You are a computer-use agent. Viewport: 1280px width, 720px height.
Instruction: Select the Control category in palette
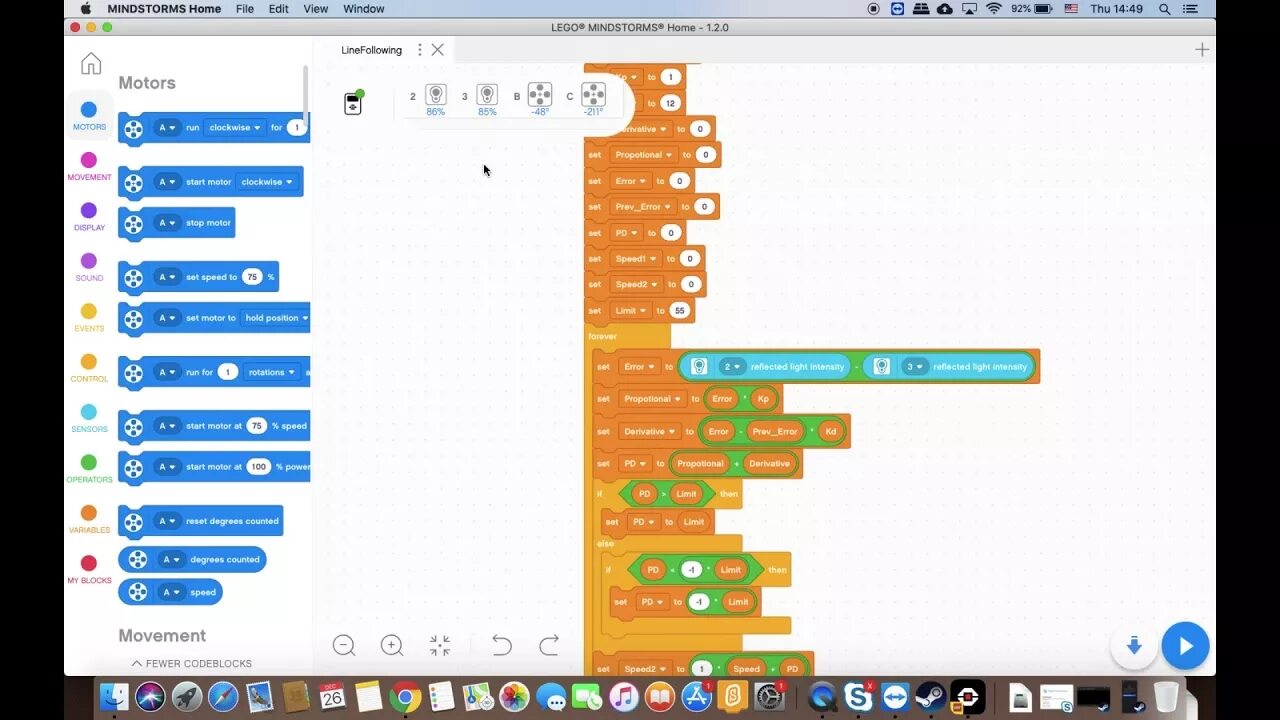[x=89, y=368]
